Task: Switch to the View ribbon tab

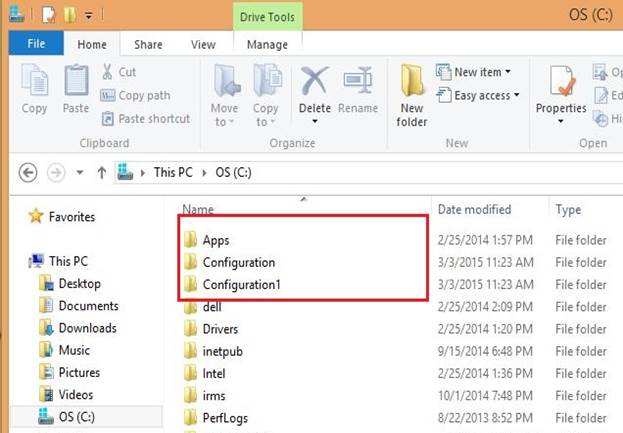Action: point(203,44)
